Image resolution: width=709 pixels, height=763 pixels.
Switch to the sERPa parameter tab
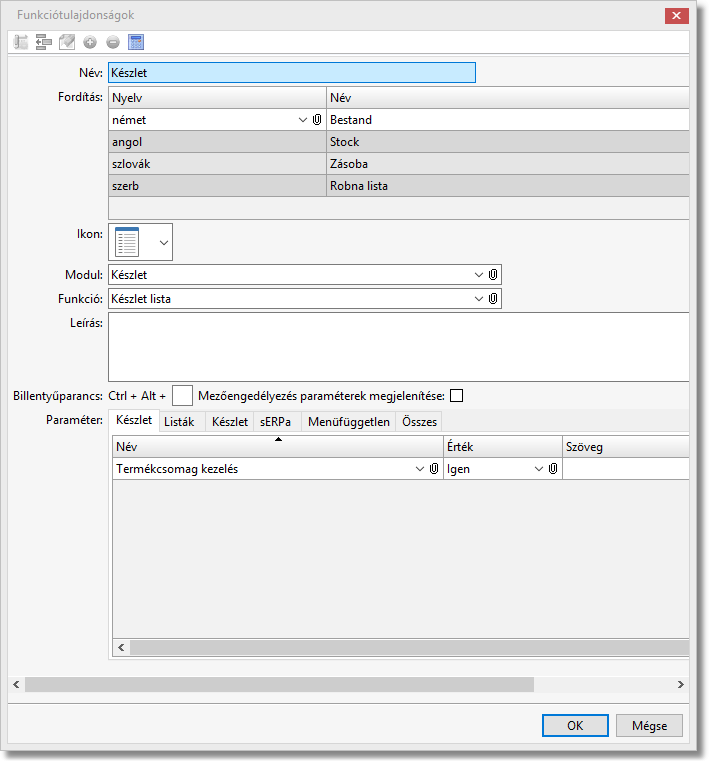point(275,422)
